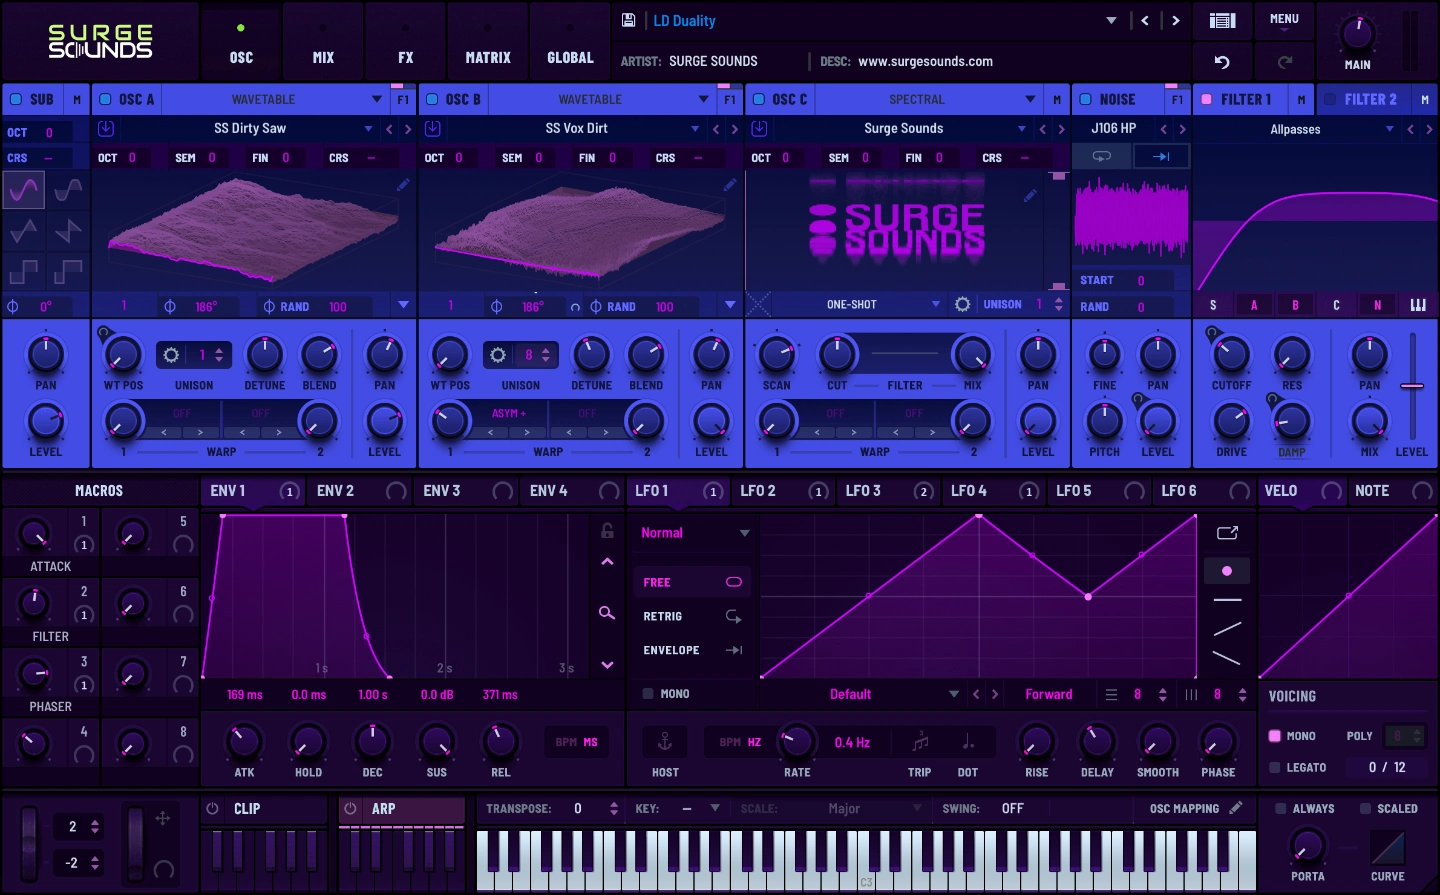The image size is (1440, 895).
Task: Click the envelope zoom magnifier icon
Action: click(607, 612)
